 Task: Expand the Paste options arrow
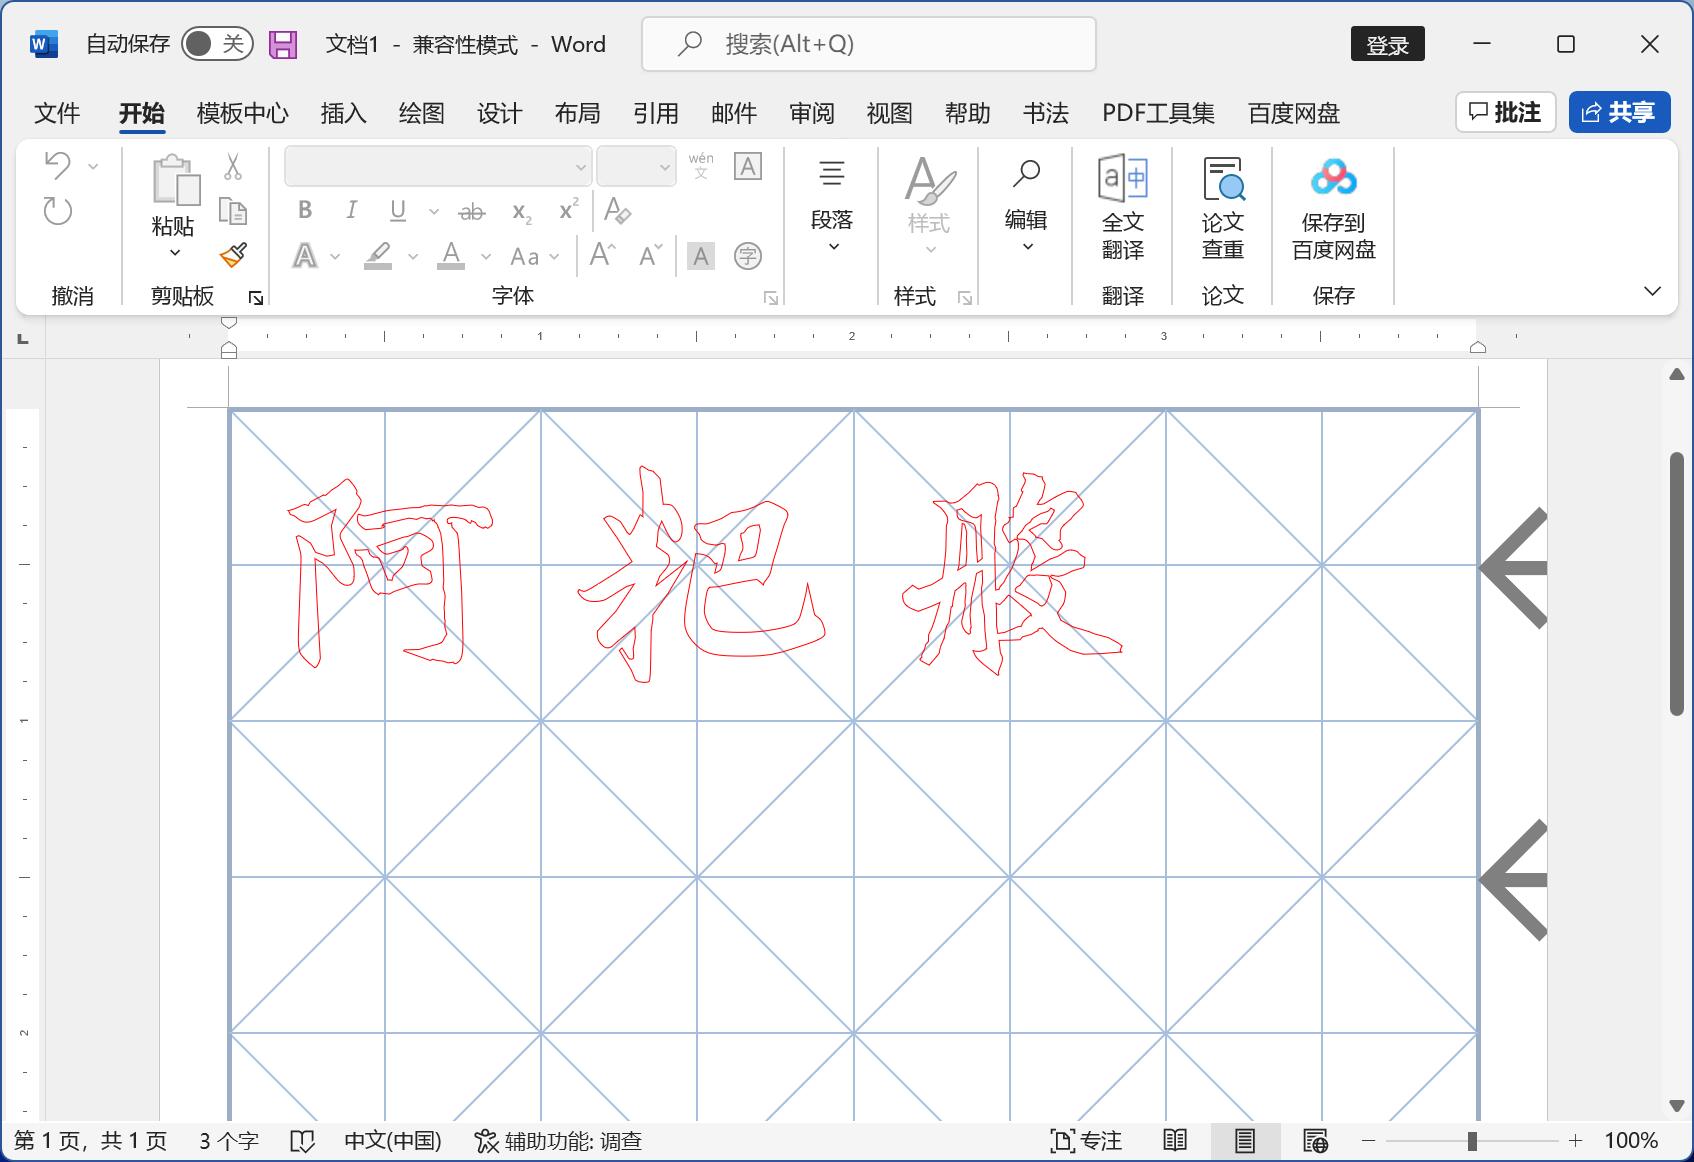tap(175, 253)
